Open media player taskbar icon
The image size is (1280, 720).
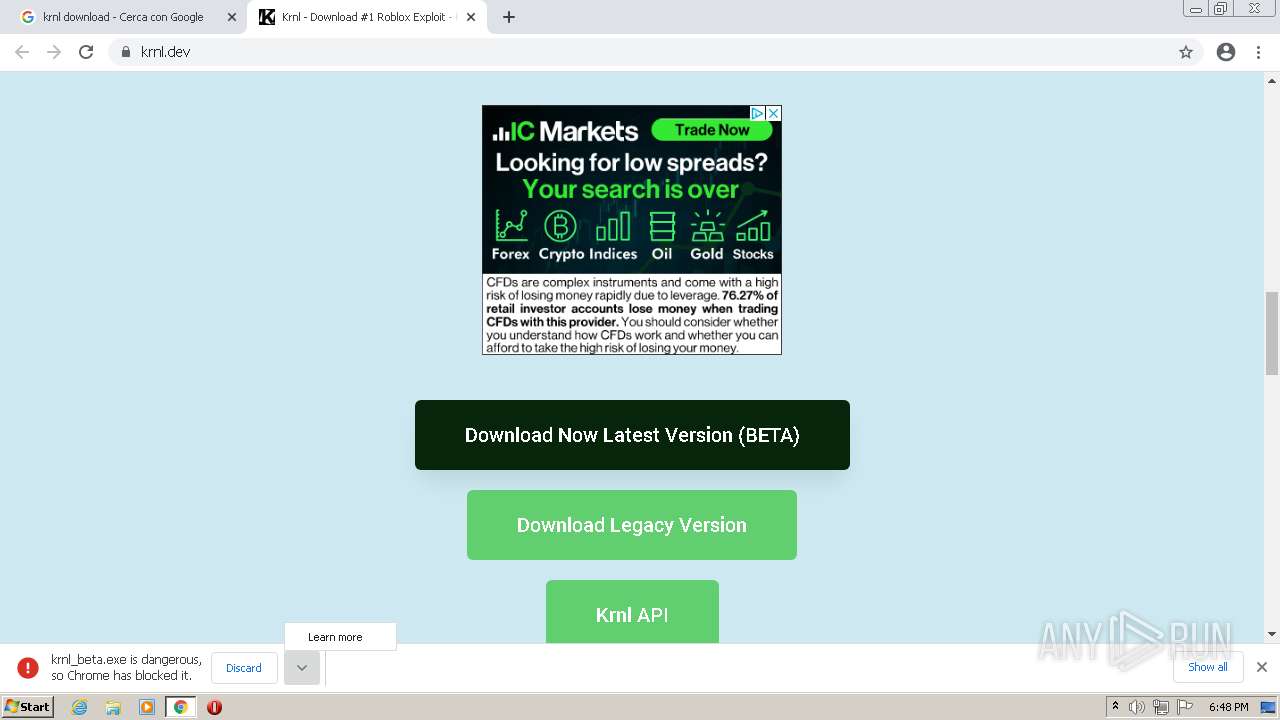point(147,707)
